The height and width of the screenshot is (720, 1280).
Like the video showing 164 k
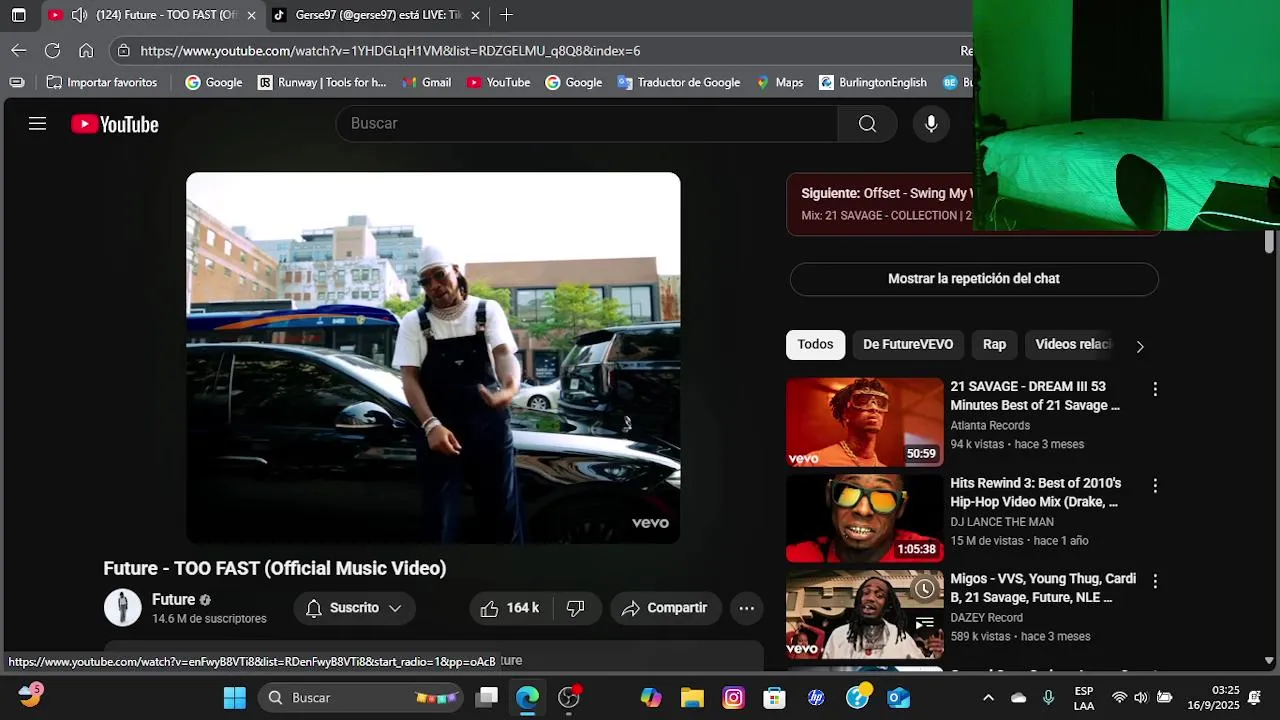click(x=510, y=608)
